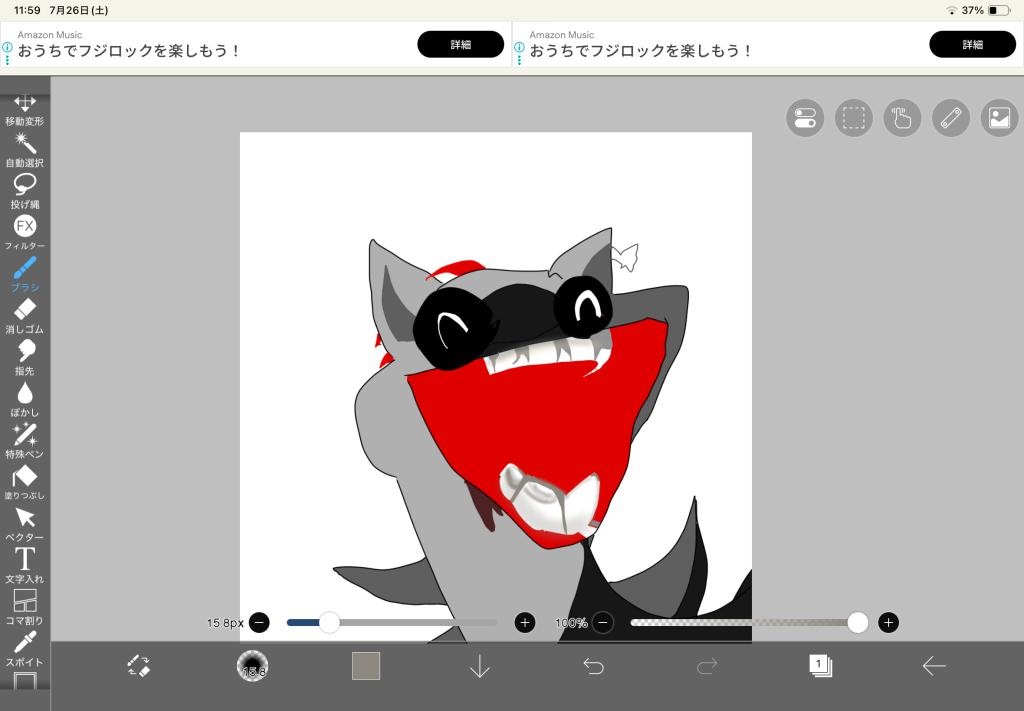Expand the tool properties down arrow
The width and height of the screenshot is (1024, 711).
[x=480, y=666]
